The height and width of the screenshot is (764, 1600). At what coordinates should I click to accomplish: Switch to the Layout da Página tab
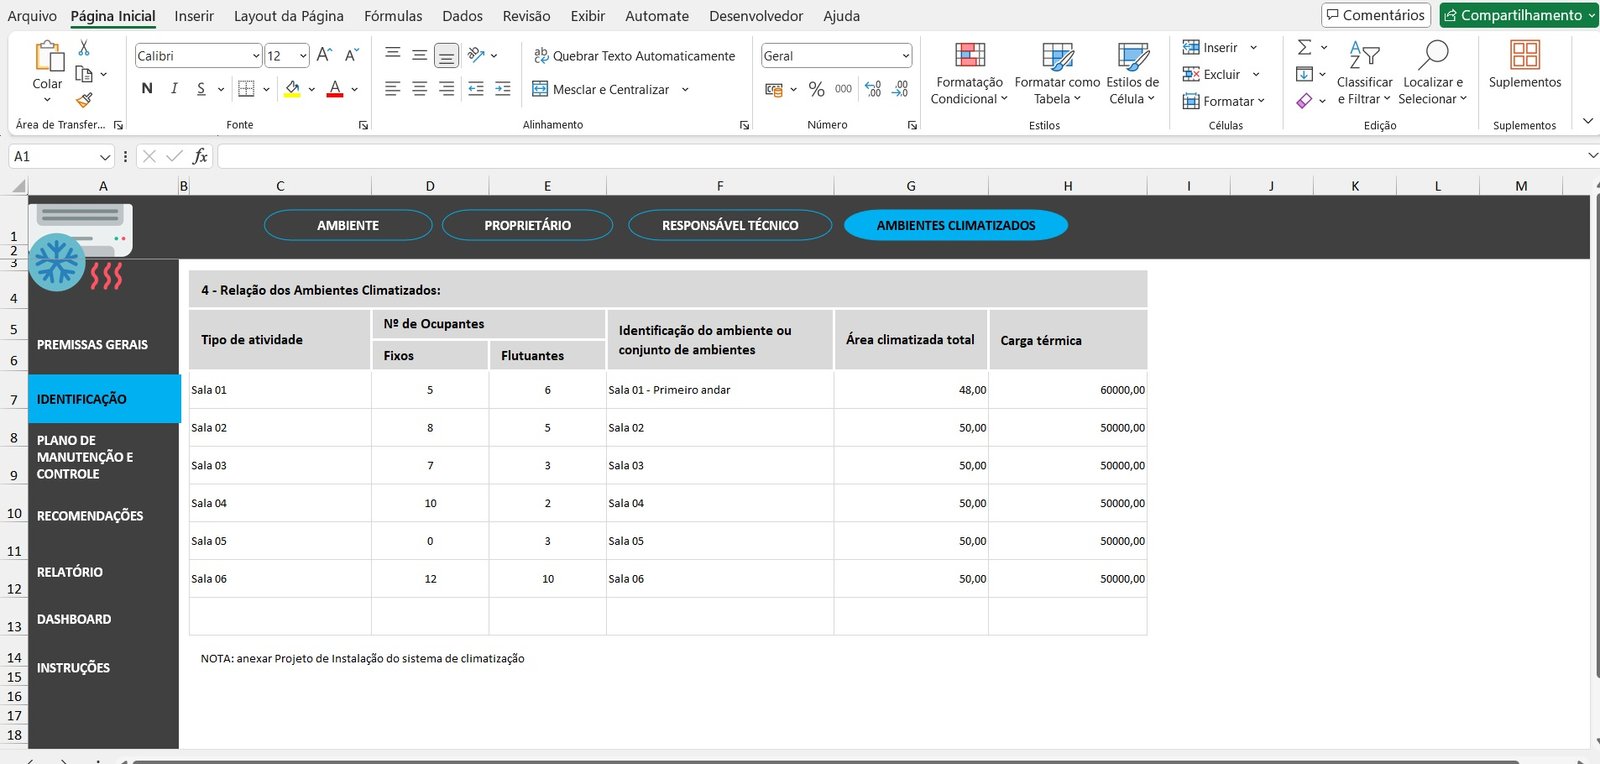pyautogui.click(x=289, y=16)
